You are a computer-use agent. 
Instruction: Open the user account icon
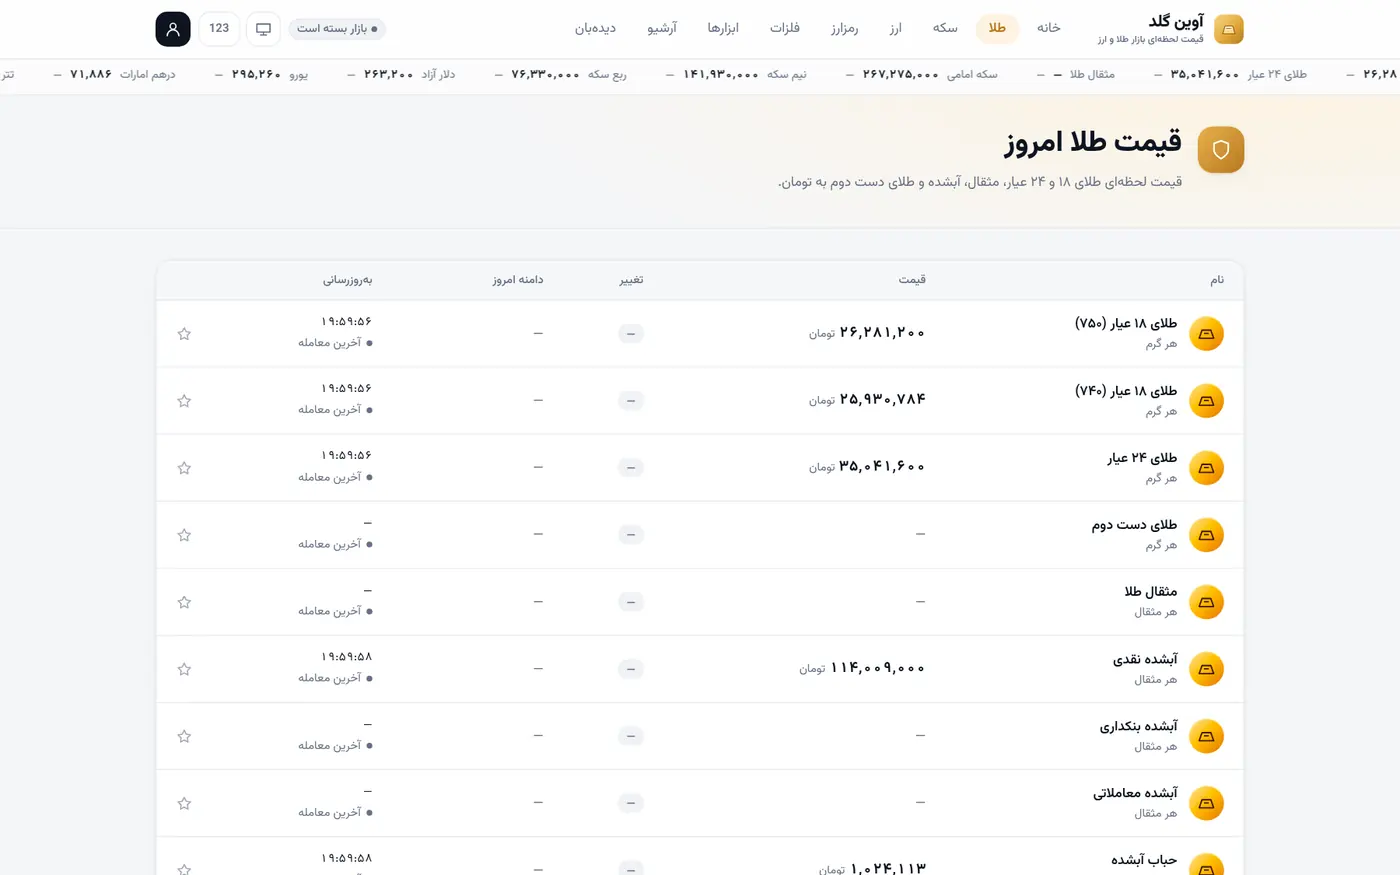tap(173, 29)
